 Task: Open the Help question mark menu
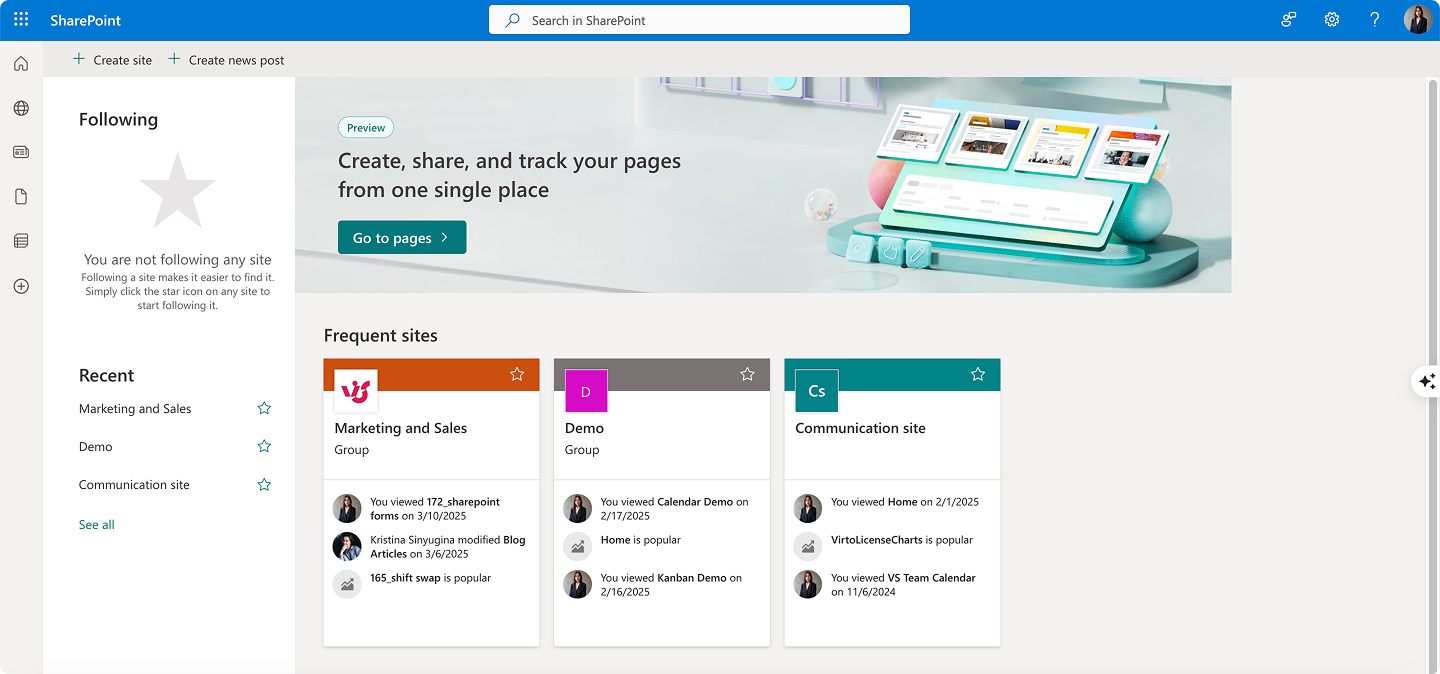[1374, 19]
